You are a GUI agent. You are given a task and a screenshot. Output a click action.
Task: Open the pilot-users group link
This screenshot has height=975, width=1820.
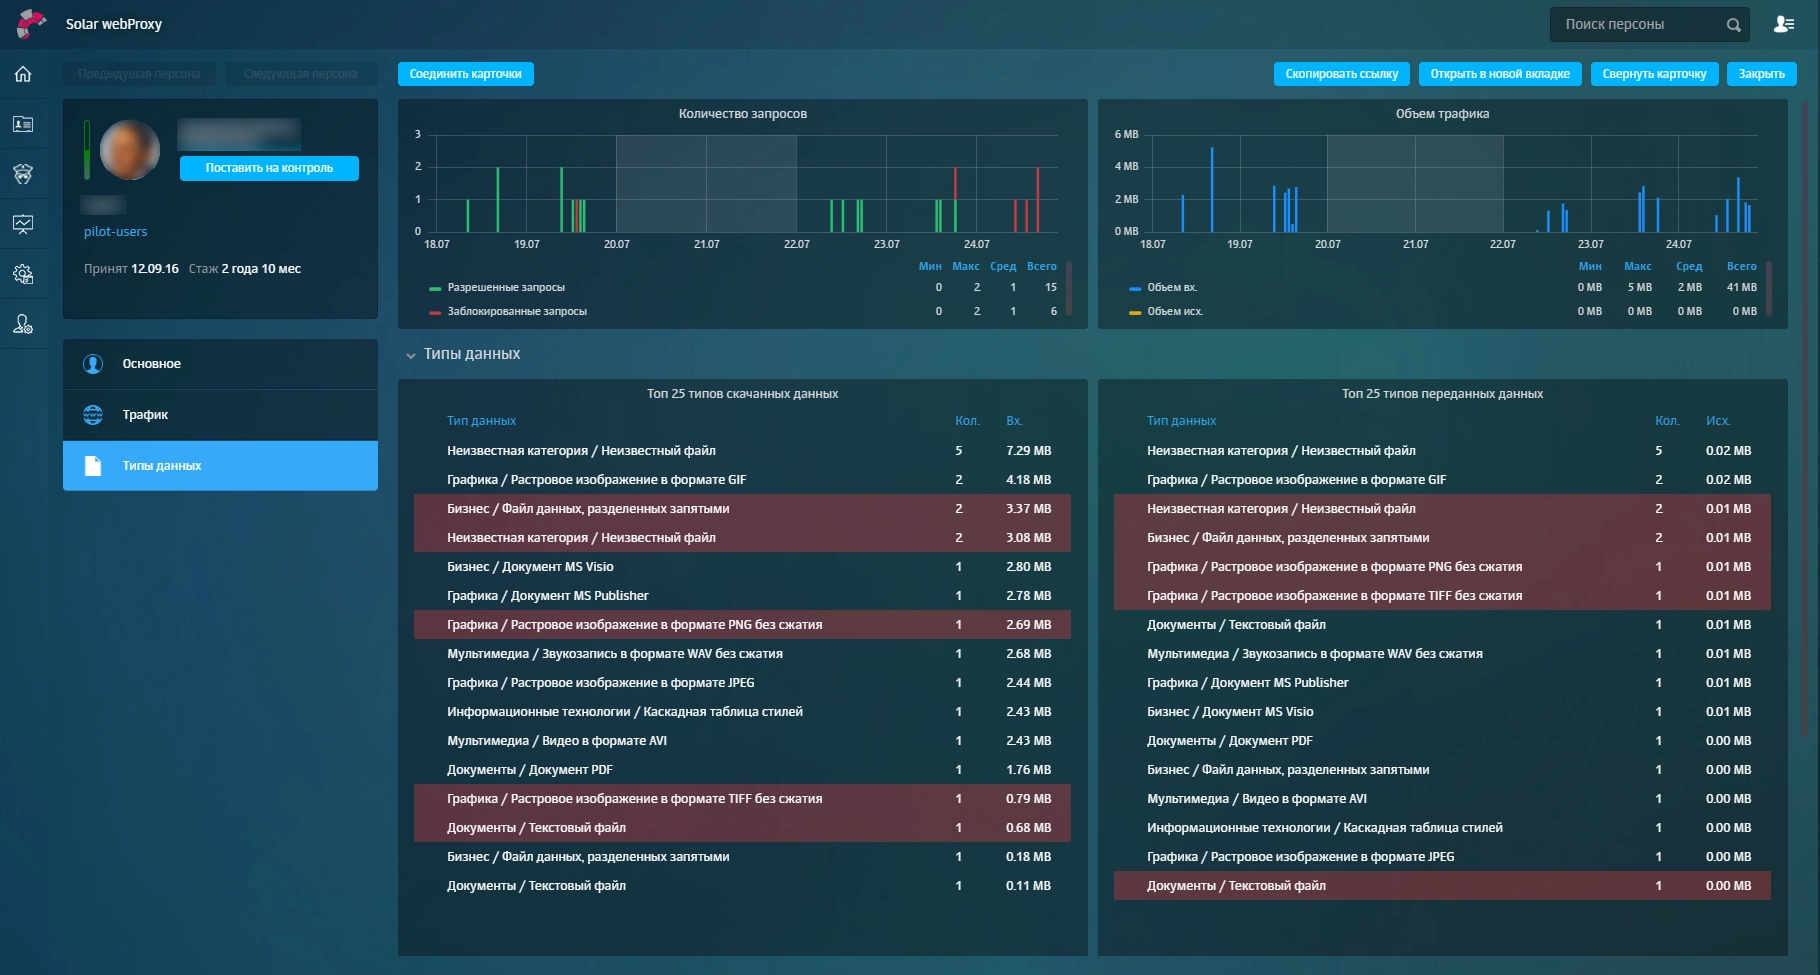pyautogui.click(x=115, y=232)
